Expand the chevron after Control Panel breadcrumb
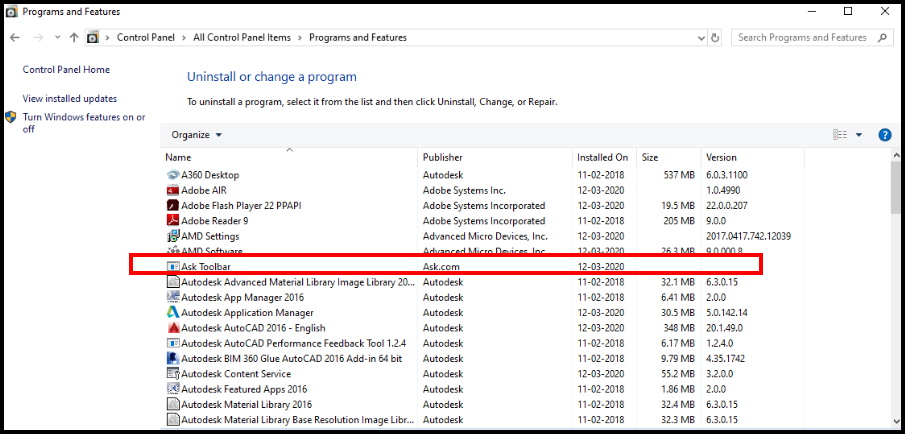This screenshot has height=434, width=905. tap(184, 38)
